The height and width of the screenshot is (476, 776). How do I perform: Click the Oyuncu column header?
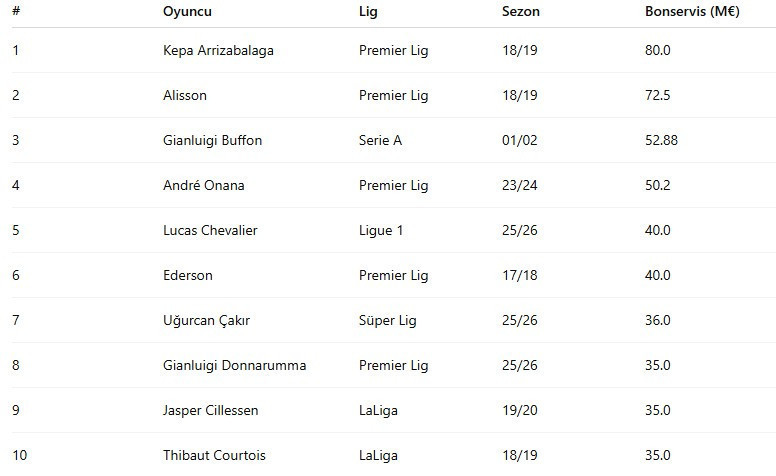tap(187, 12)
